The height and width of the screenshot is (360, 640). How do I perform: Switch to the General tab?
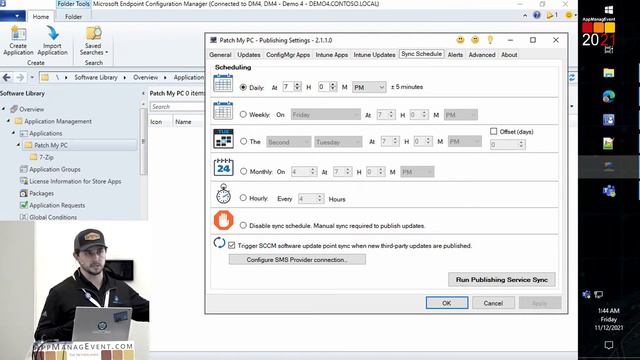tap(220, 55)
